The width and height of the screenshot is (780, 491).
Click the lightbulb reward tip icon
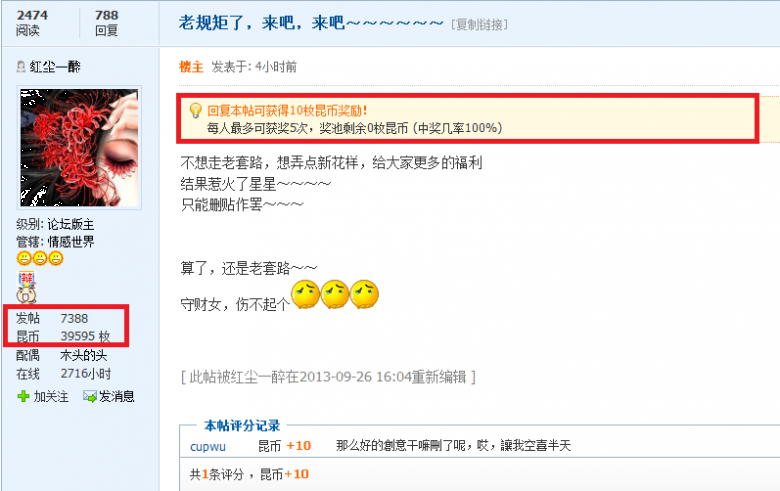195,110
